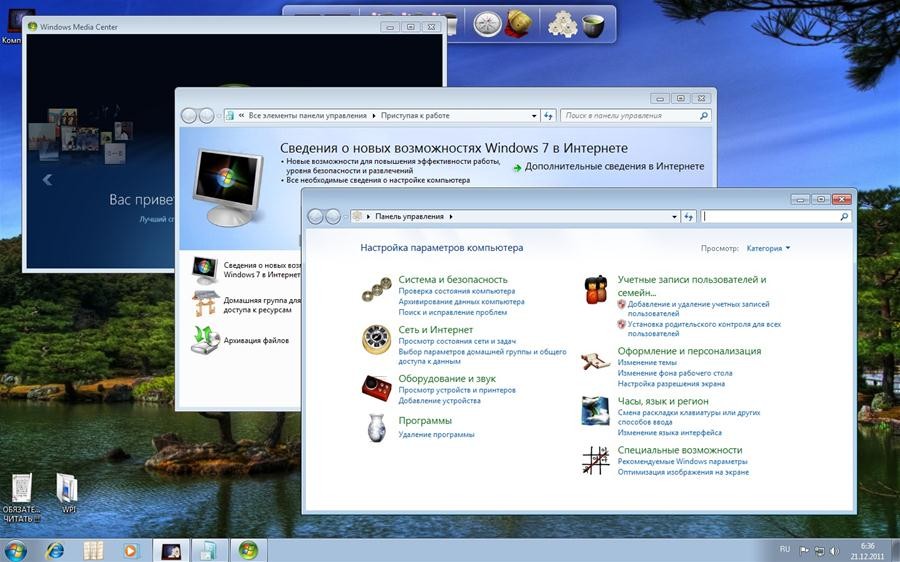Open 'Часы, язык и регион' category link
Image resolution: width=900 pixels, height=562 pixels.
click(x=663, y=401)
